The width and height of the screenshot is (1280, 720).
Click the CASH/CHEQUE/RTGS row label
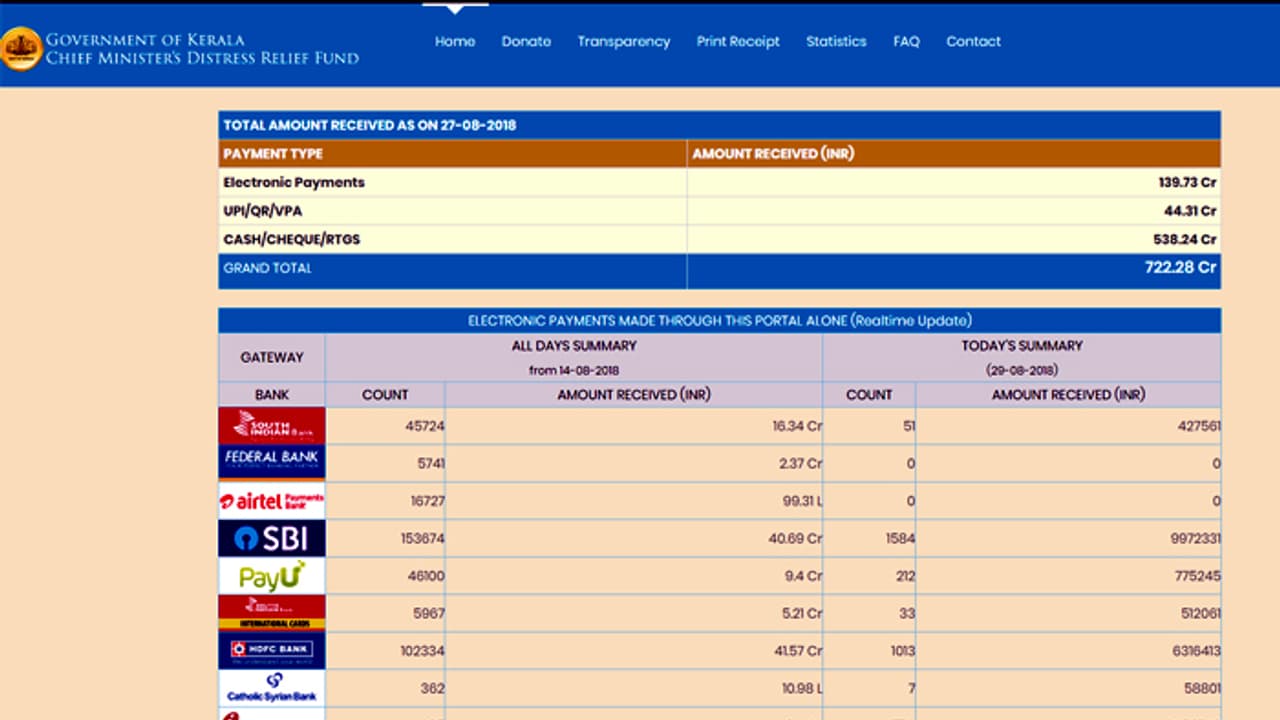click(x=291, y=239)
